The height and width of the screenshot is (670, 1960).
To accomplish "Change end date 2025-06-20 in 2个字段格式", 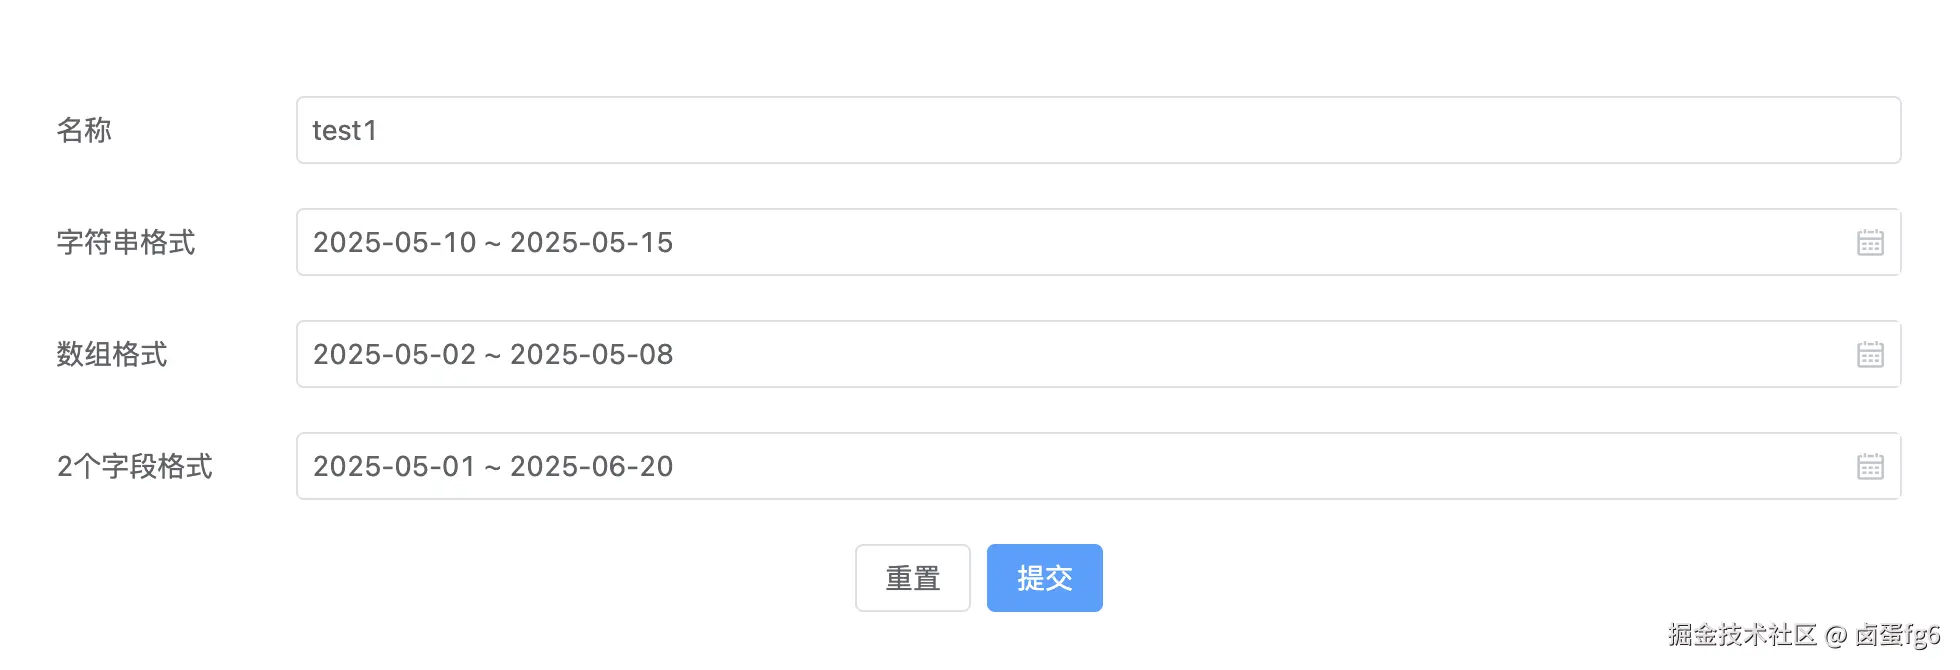I will point(591,466).
